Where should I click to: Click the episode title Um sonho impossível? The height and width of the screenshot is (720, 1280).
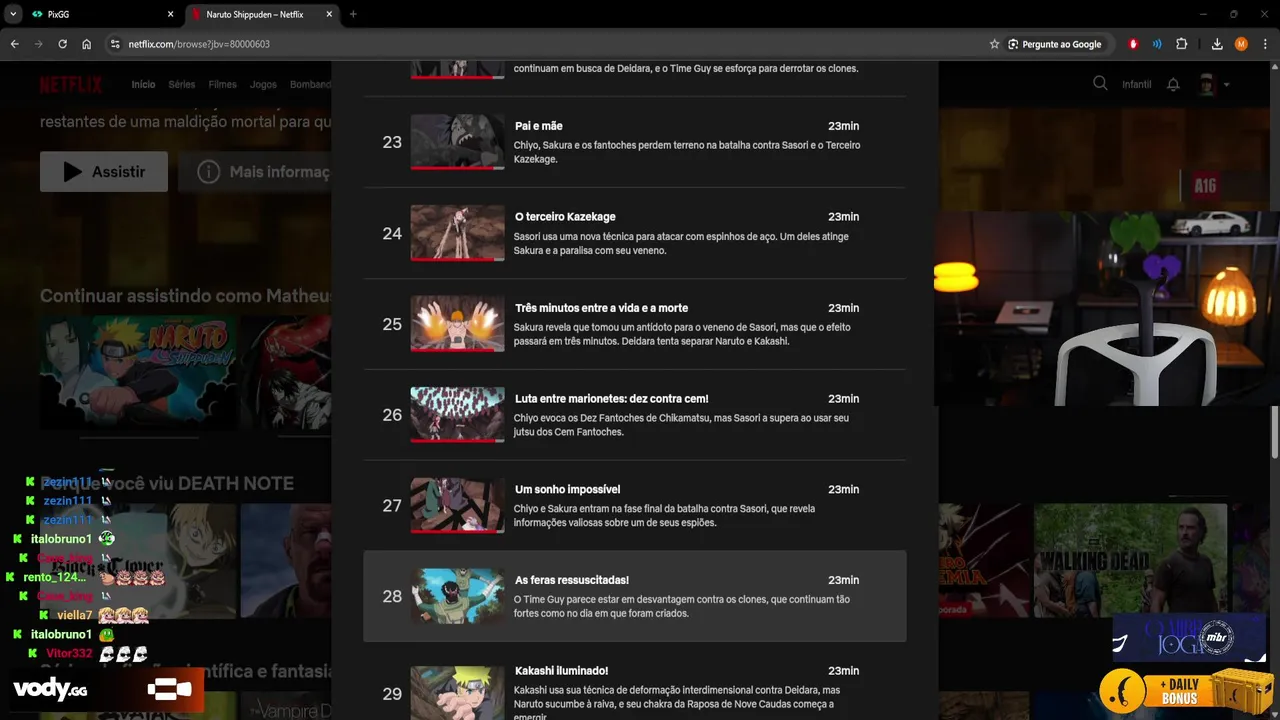(x=568, y=490)
